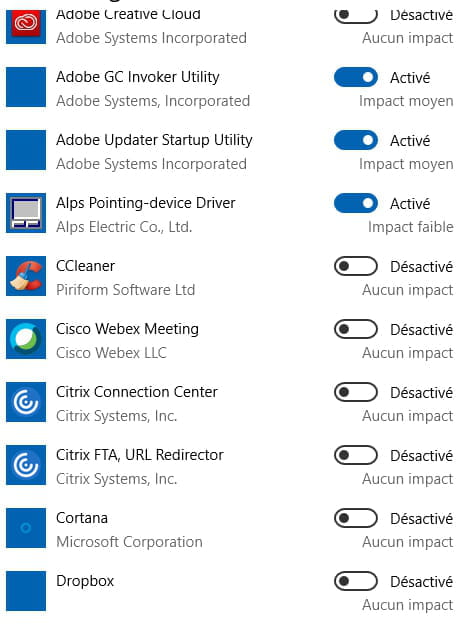Select the Citrix FTA, URL Redirector name
464x626 pixels.
140,455
